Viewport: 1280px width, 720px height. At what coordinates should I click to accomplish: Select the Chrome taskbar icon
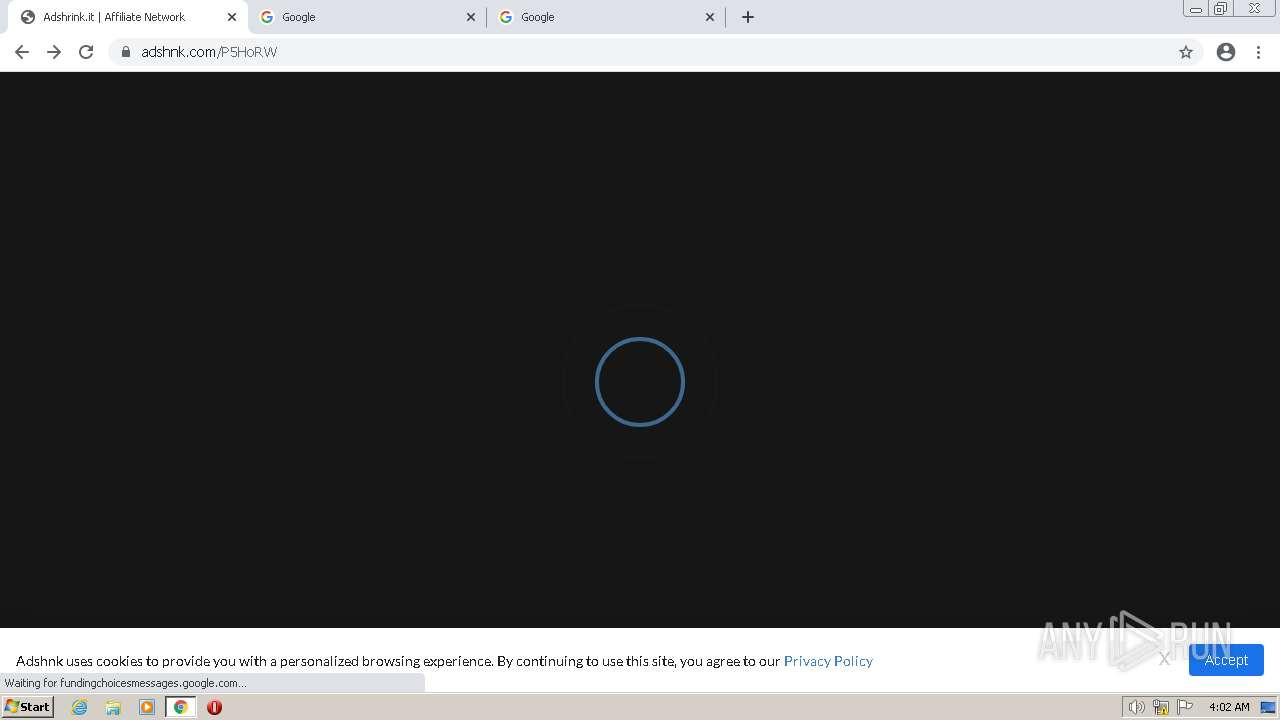click(x=180, y=707)
